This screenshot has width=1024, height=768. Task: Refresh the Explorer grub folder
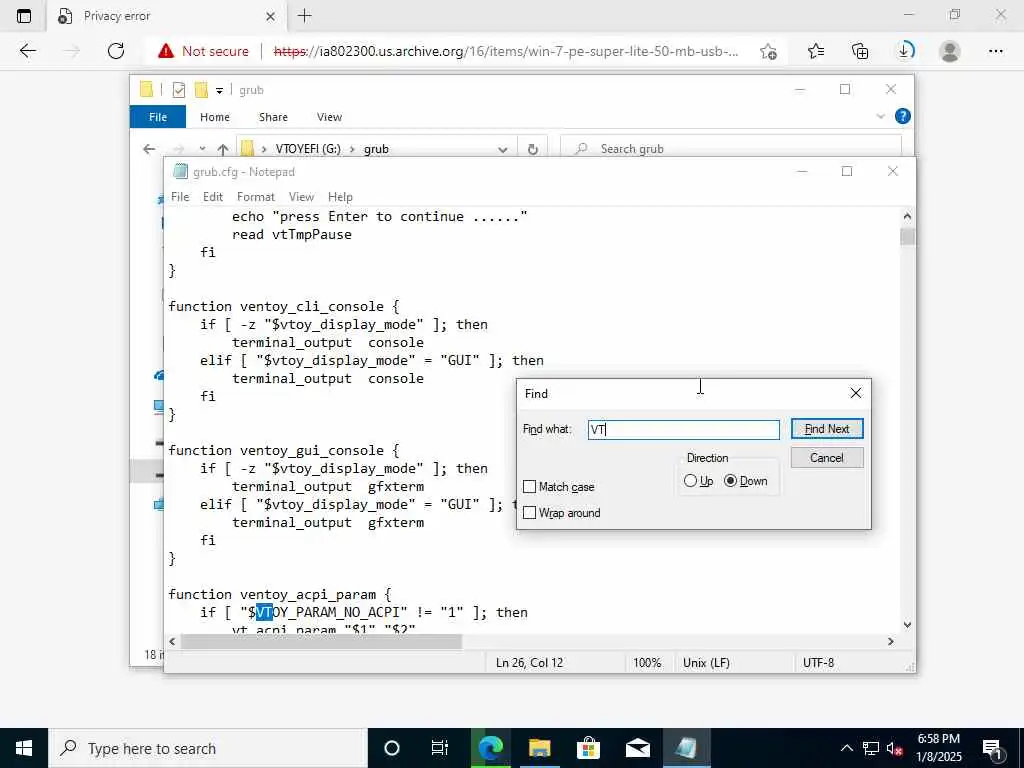click(x=533, y=150)
